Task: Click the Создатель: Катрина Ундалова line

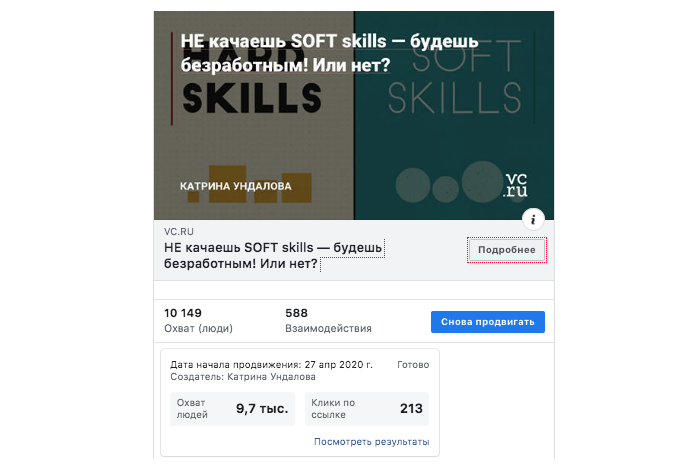Action: click(243, 377)
